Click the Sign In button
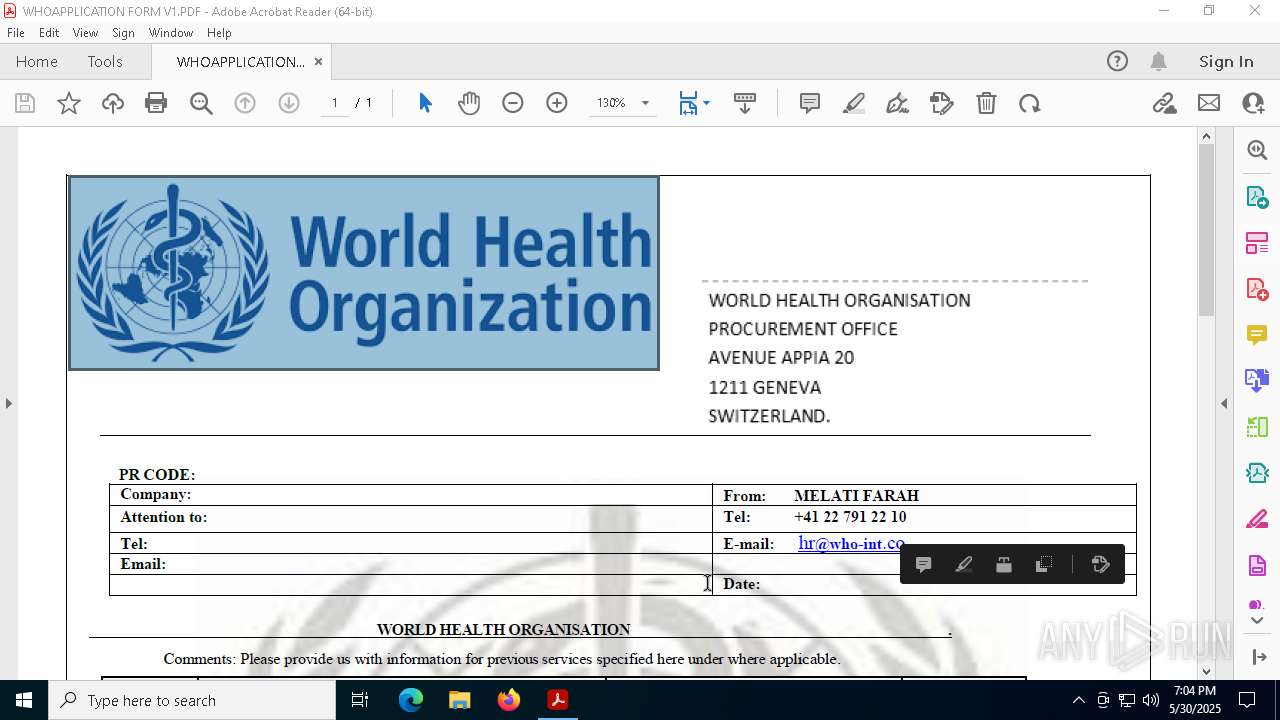This screenshot has height=720, width=1280. (1226, 62)
